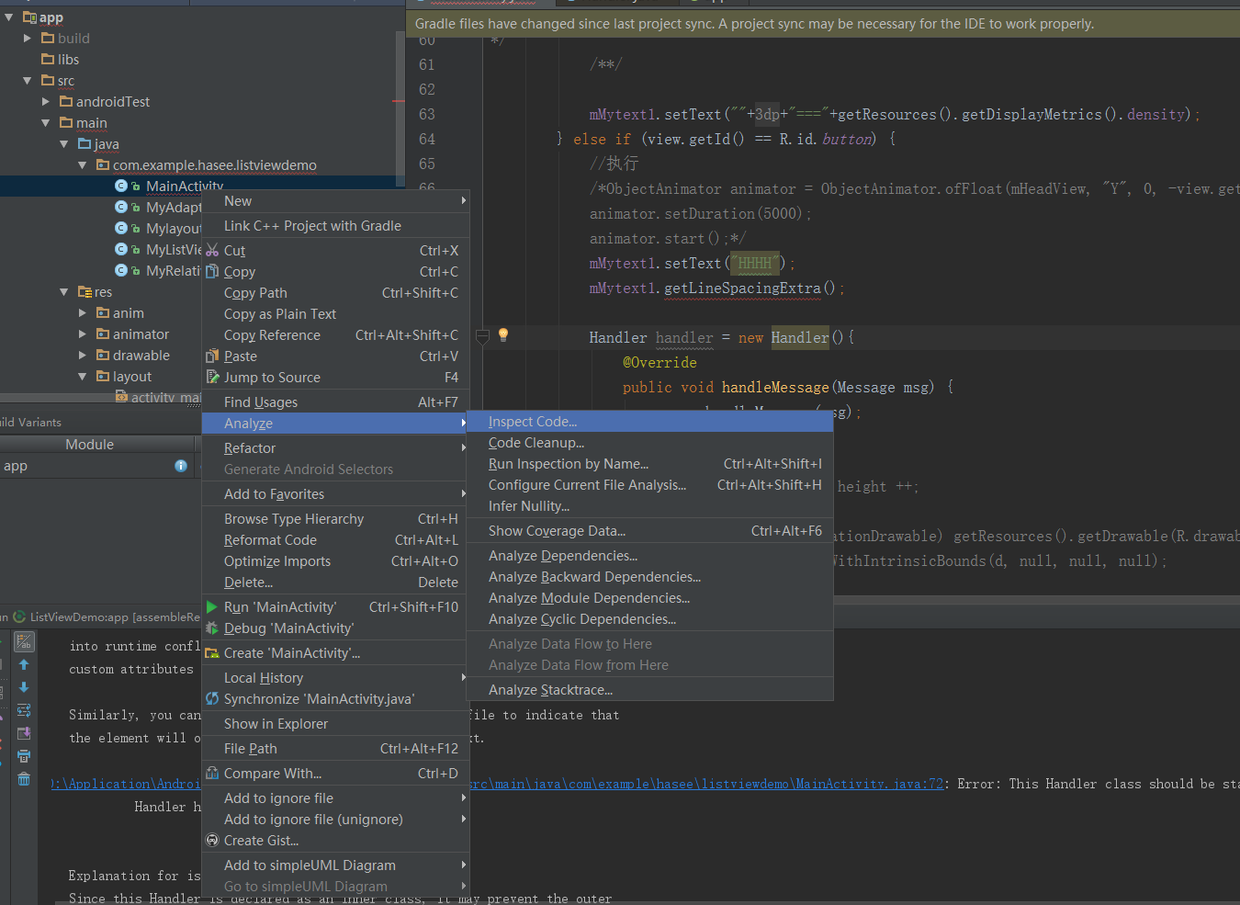Click the lightbulb intention icon in editor
The height and width of the screenshot is (905, 1240).
503,336
